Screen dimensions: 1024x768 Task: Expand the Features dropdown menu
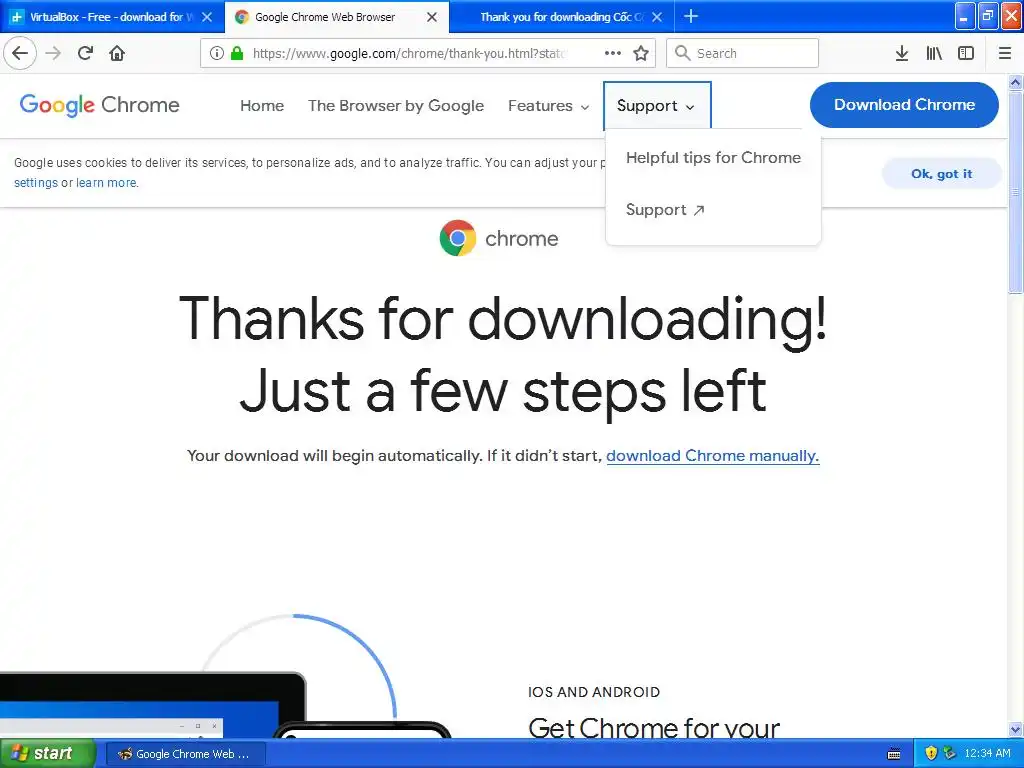point(549,106)
